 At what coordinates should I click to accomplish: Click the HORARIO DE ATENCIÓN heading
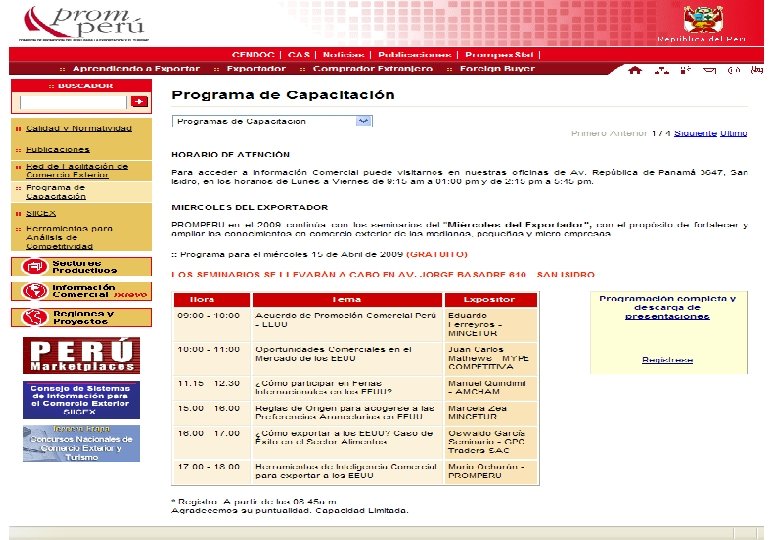(230, 155)
